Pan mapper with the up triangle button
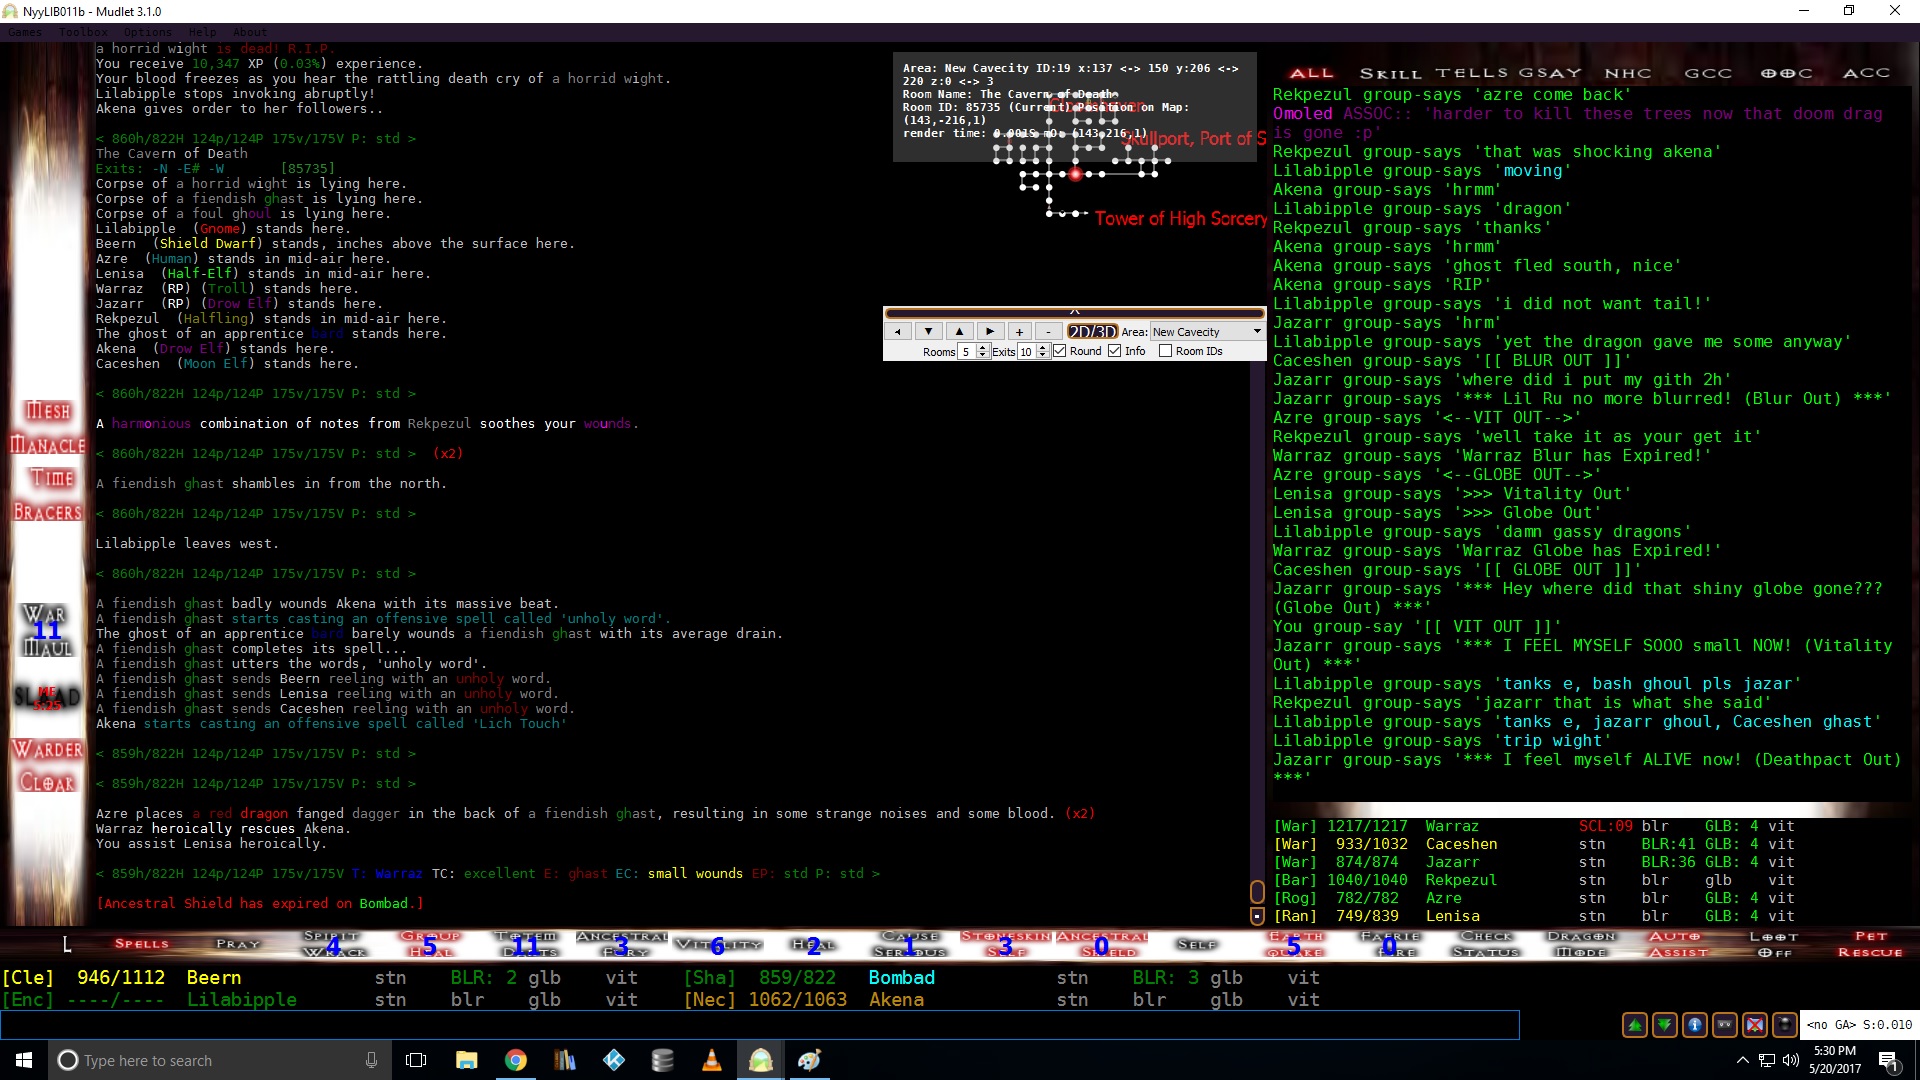This screenshot has height=1080, width=1920. coord(959,332)
